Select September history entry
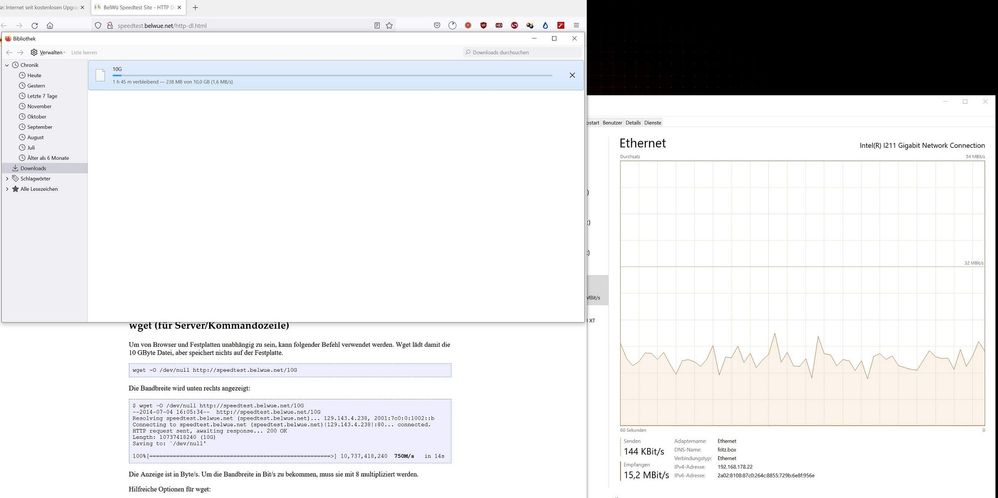The height and width of the screenshot is (498, 998). (39, 127)
